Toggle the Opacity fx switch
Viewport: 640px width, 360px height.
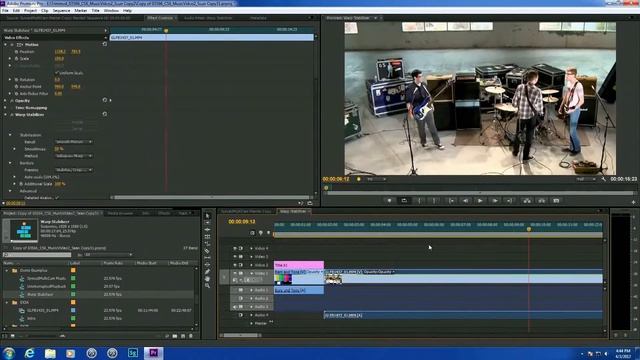(x=12, y=100)
